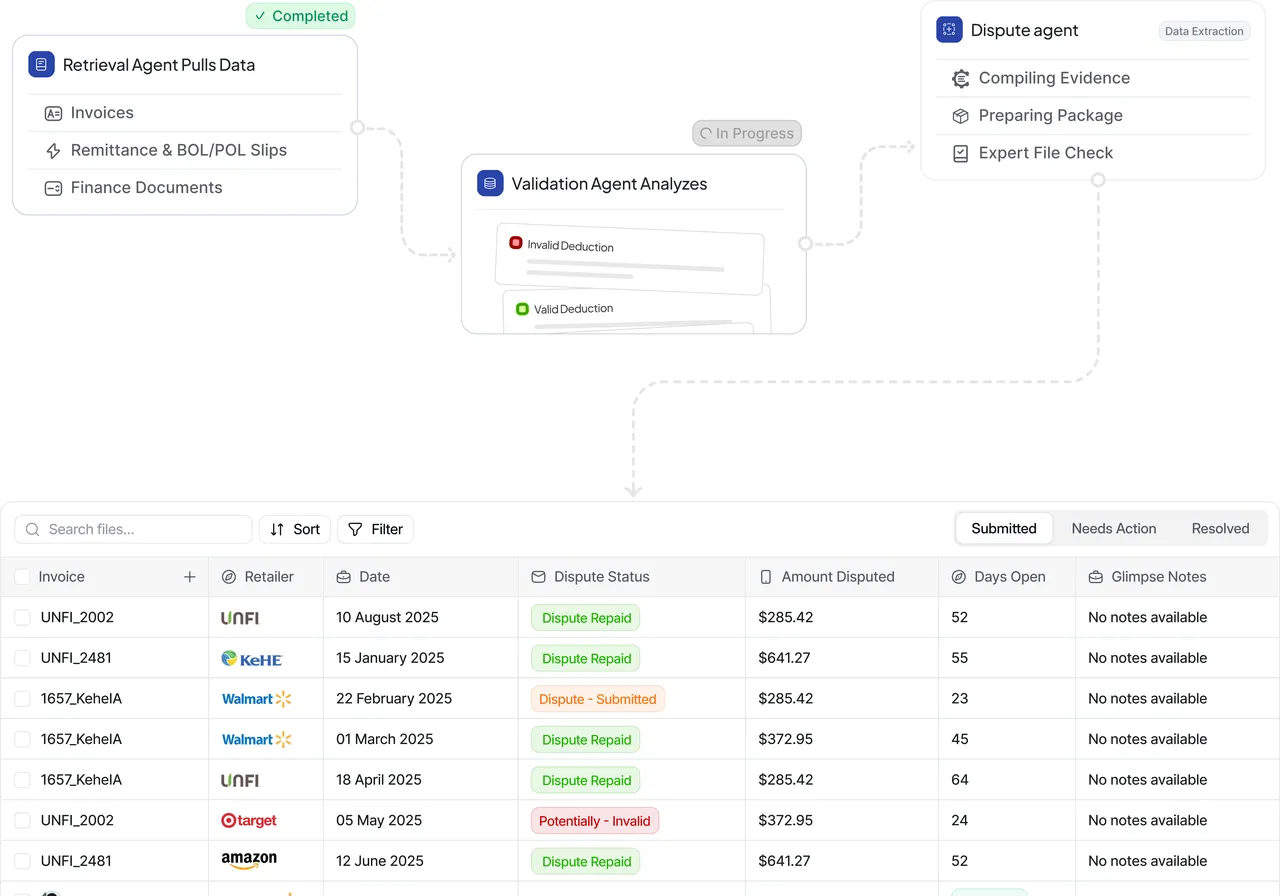Check the box for 05 May 2025 row
The image size is (1280, 896).
tap(22, 820)
